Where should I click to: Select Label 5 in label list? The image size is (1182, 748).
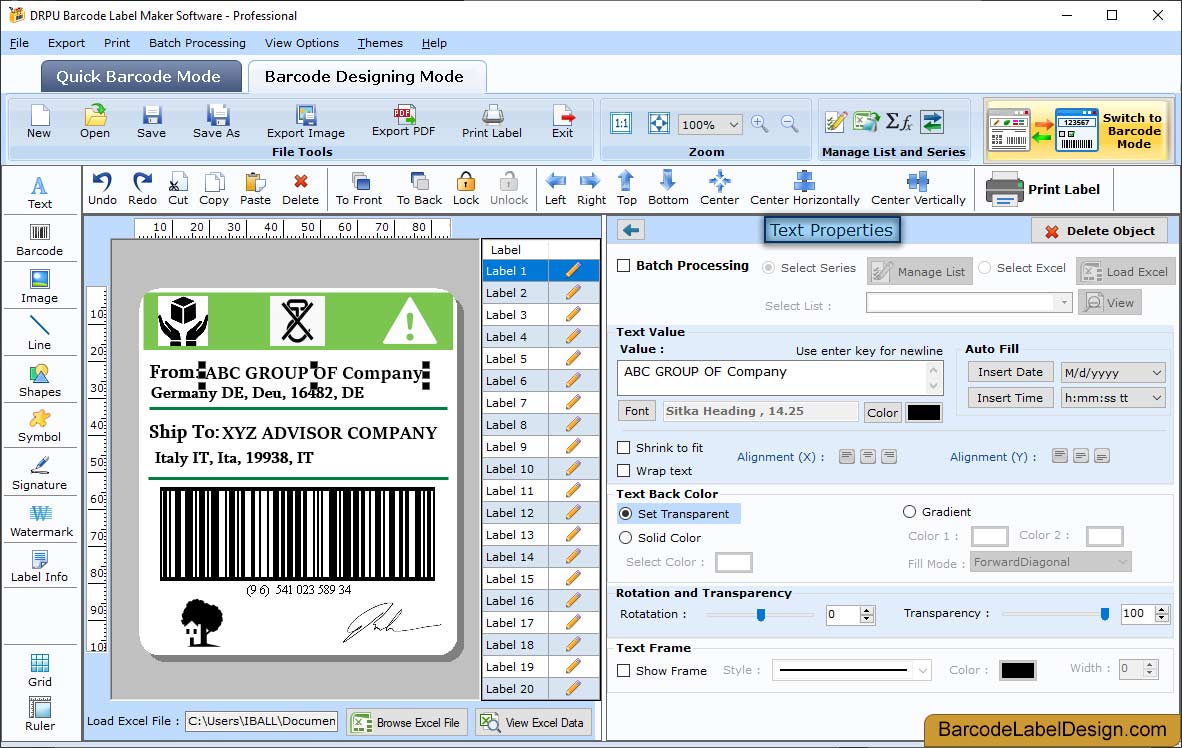click(x=540, y=359)
